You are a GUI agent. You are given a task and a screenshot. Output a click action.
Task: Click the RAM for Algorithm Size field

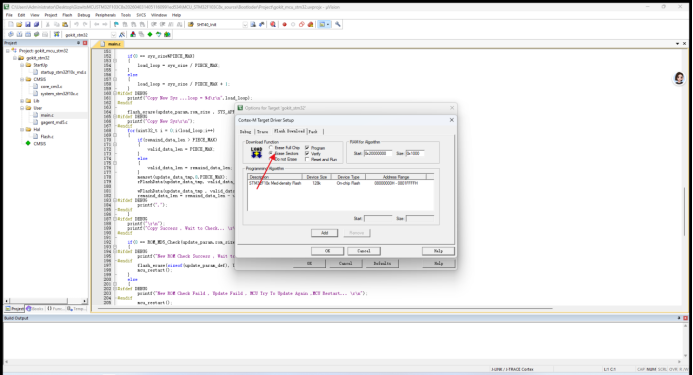coord(415,153)
